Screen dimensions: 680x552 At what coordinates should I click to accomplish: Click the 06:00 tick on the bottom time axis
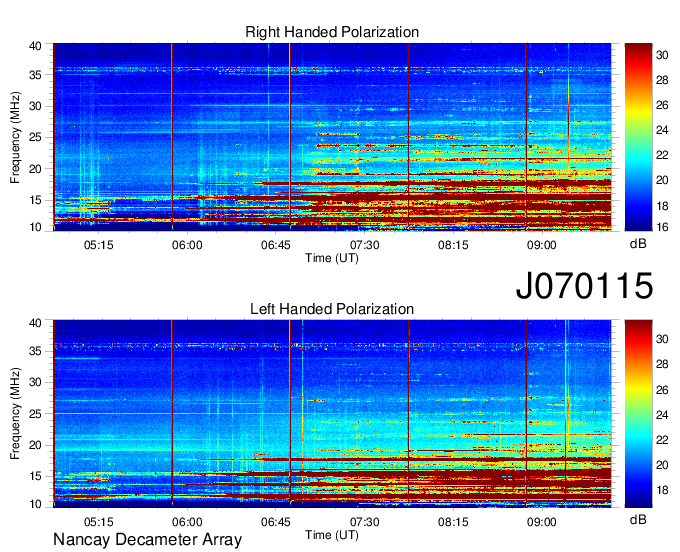pyautogui.click(x=187, y=522)
